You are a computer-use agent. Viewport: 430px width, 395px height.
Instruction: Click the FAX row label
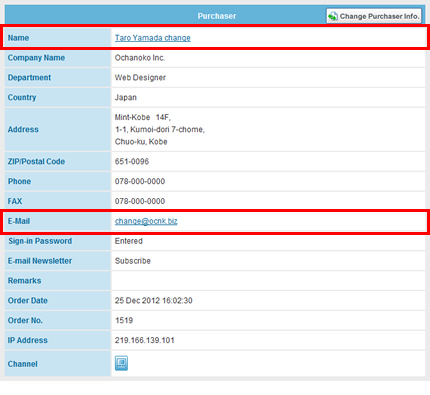[15, 201]
